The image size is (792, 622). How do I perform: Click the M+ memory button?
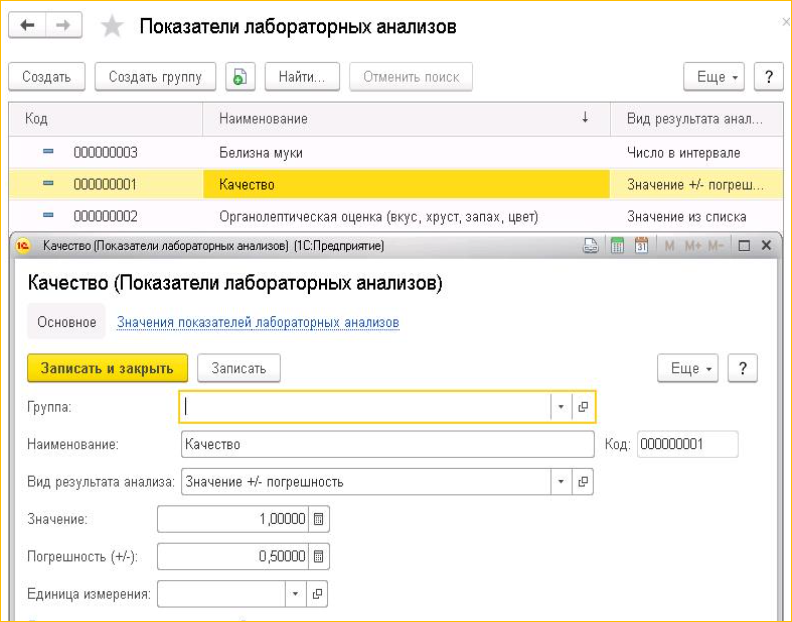point(693,246)
